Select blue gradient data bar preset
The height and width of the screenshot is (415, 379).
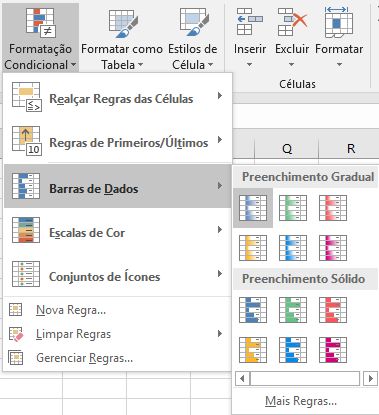[253, 208]
